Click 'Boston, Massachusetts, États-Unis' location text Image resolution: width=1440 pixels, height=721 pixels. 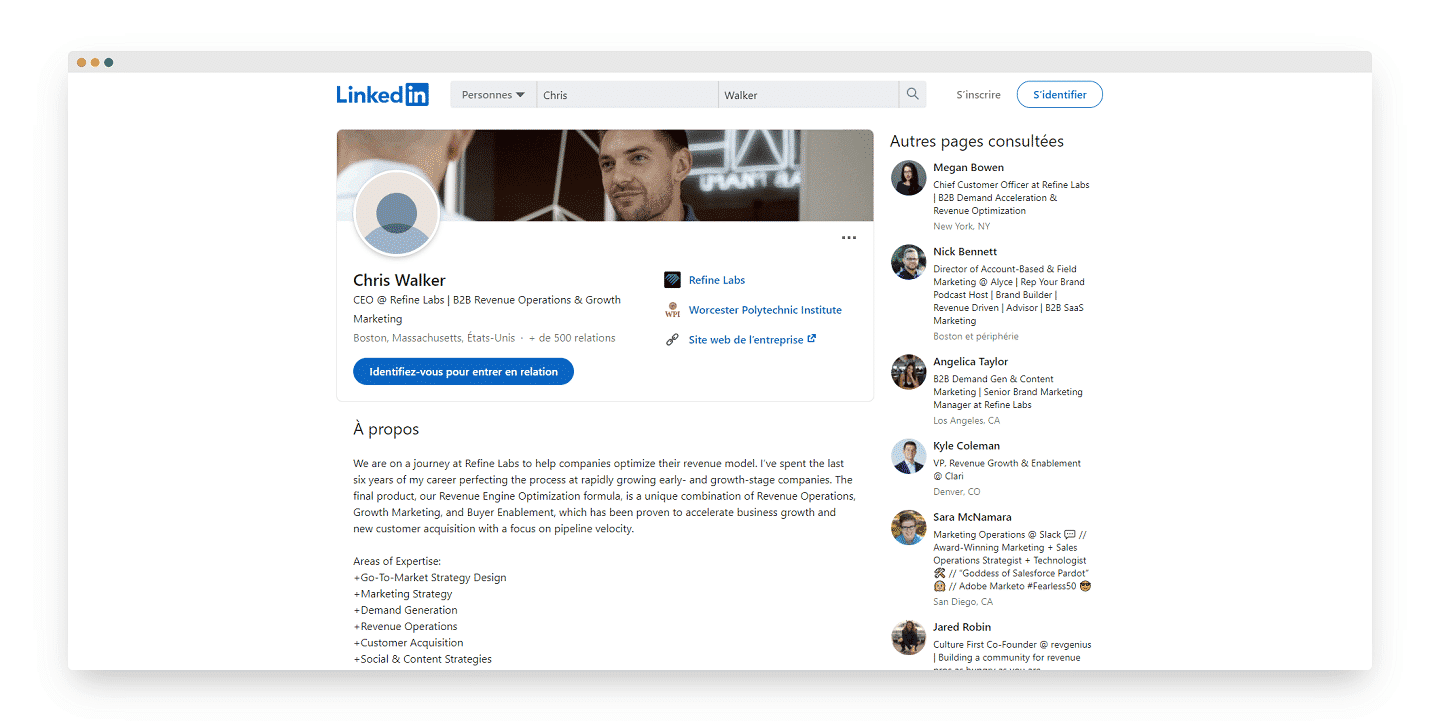434,338
